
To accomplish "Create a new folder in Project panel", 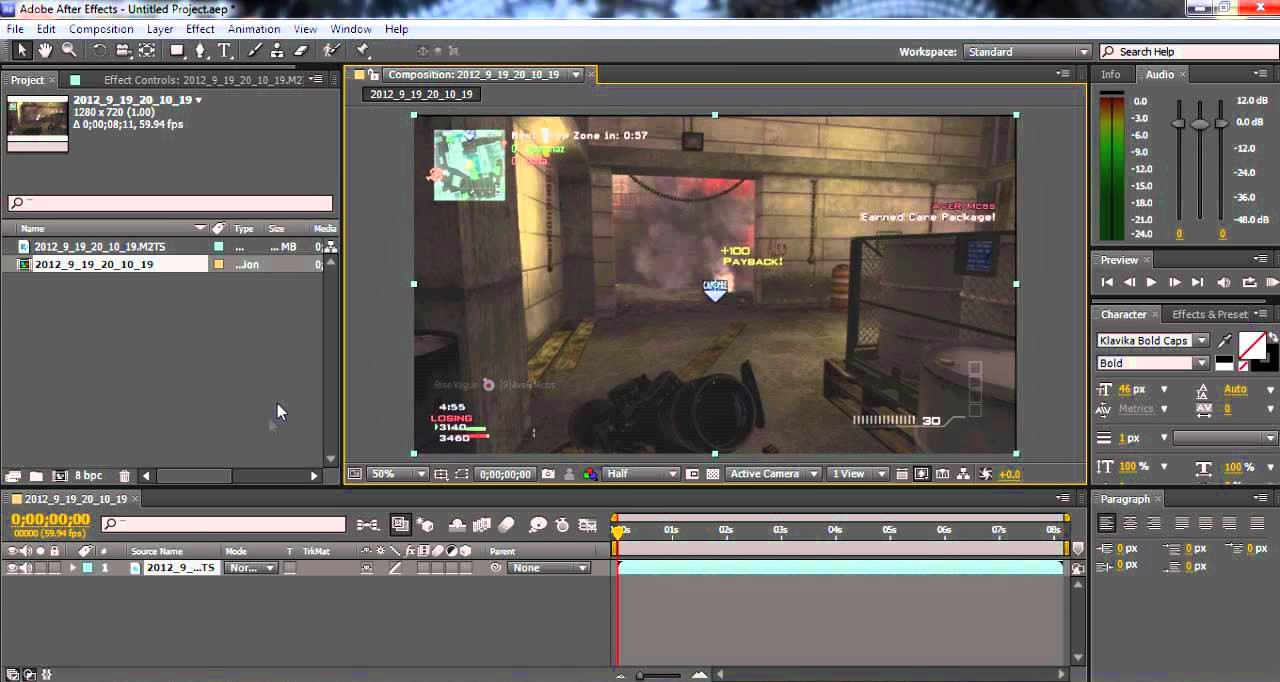I will click(36, 476).
